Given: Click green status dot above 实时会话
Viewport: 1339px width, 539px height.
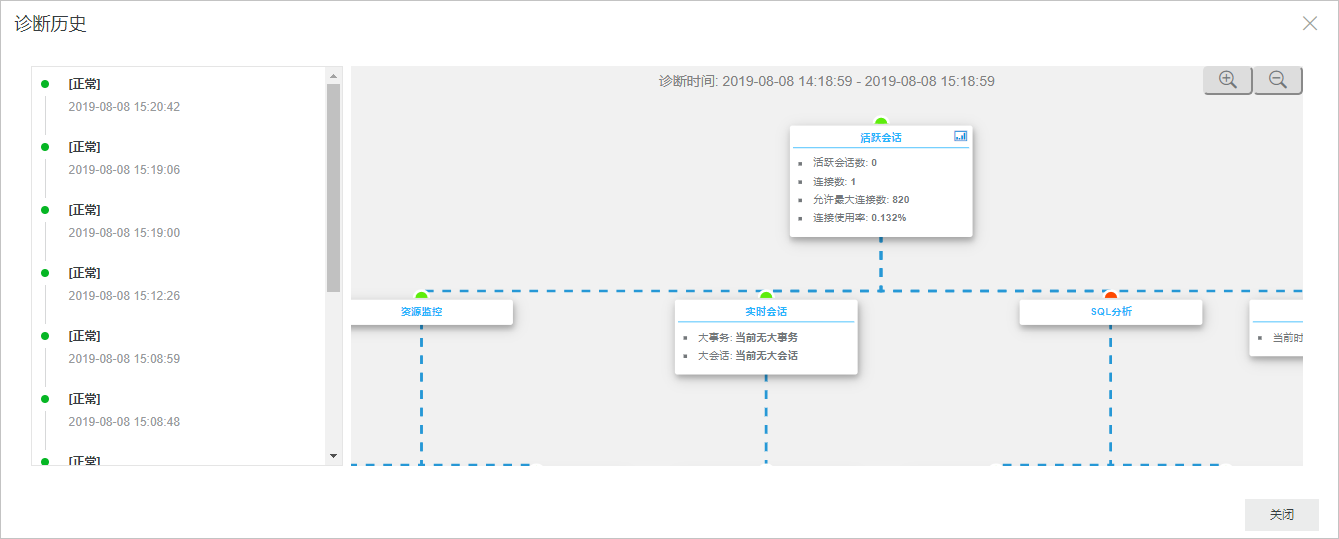Looking at the screenshot, I should click(x=766, y=296).
